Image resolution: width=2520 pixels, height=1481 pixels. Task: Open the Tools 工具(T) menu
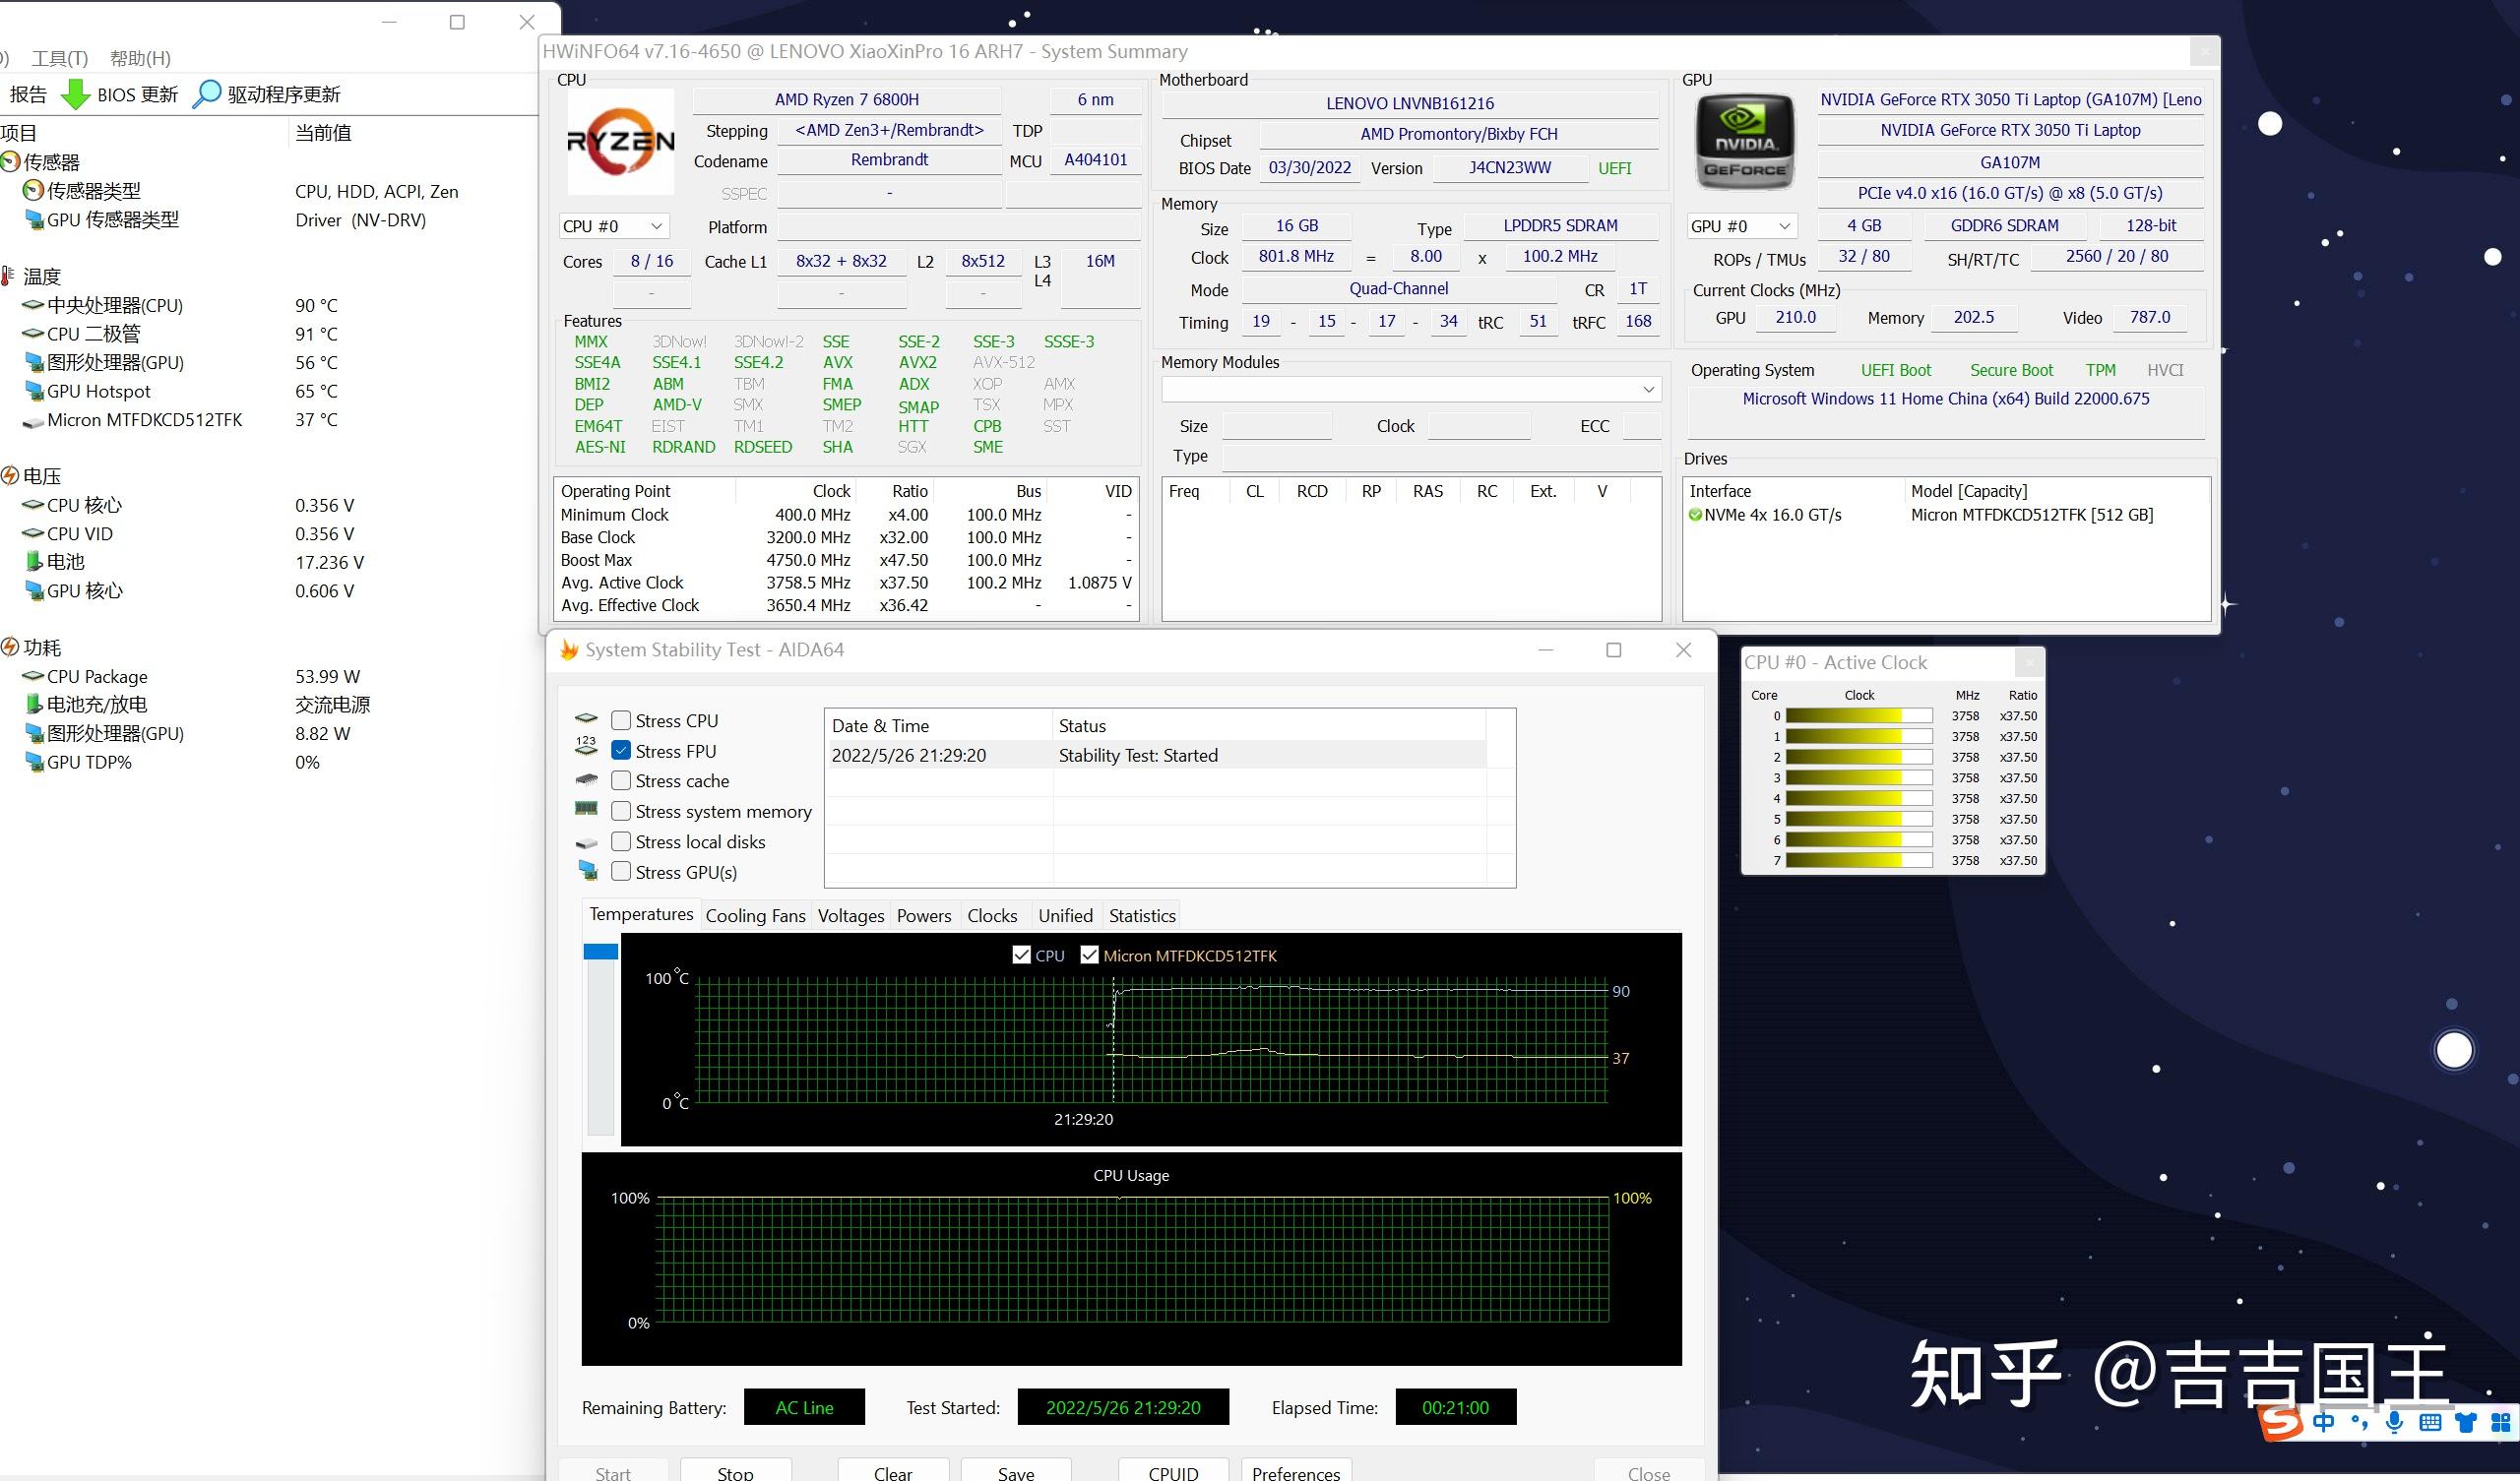click(60, 58)
